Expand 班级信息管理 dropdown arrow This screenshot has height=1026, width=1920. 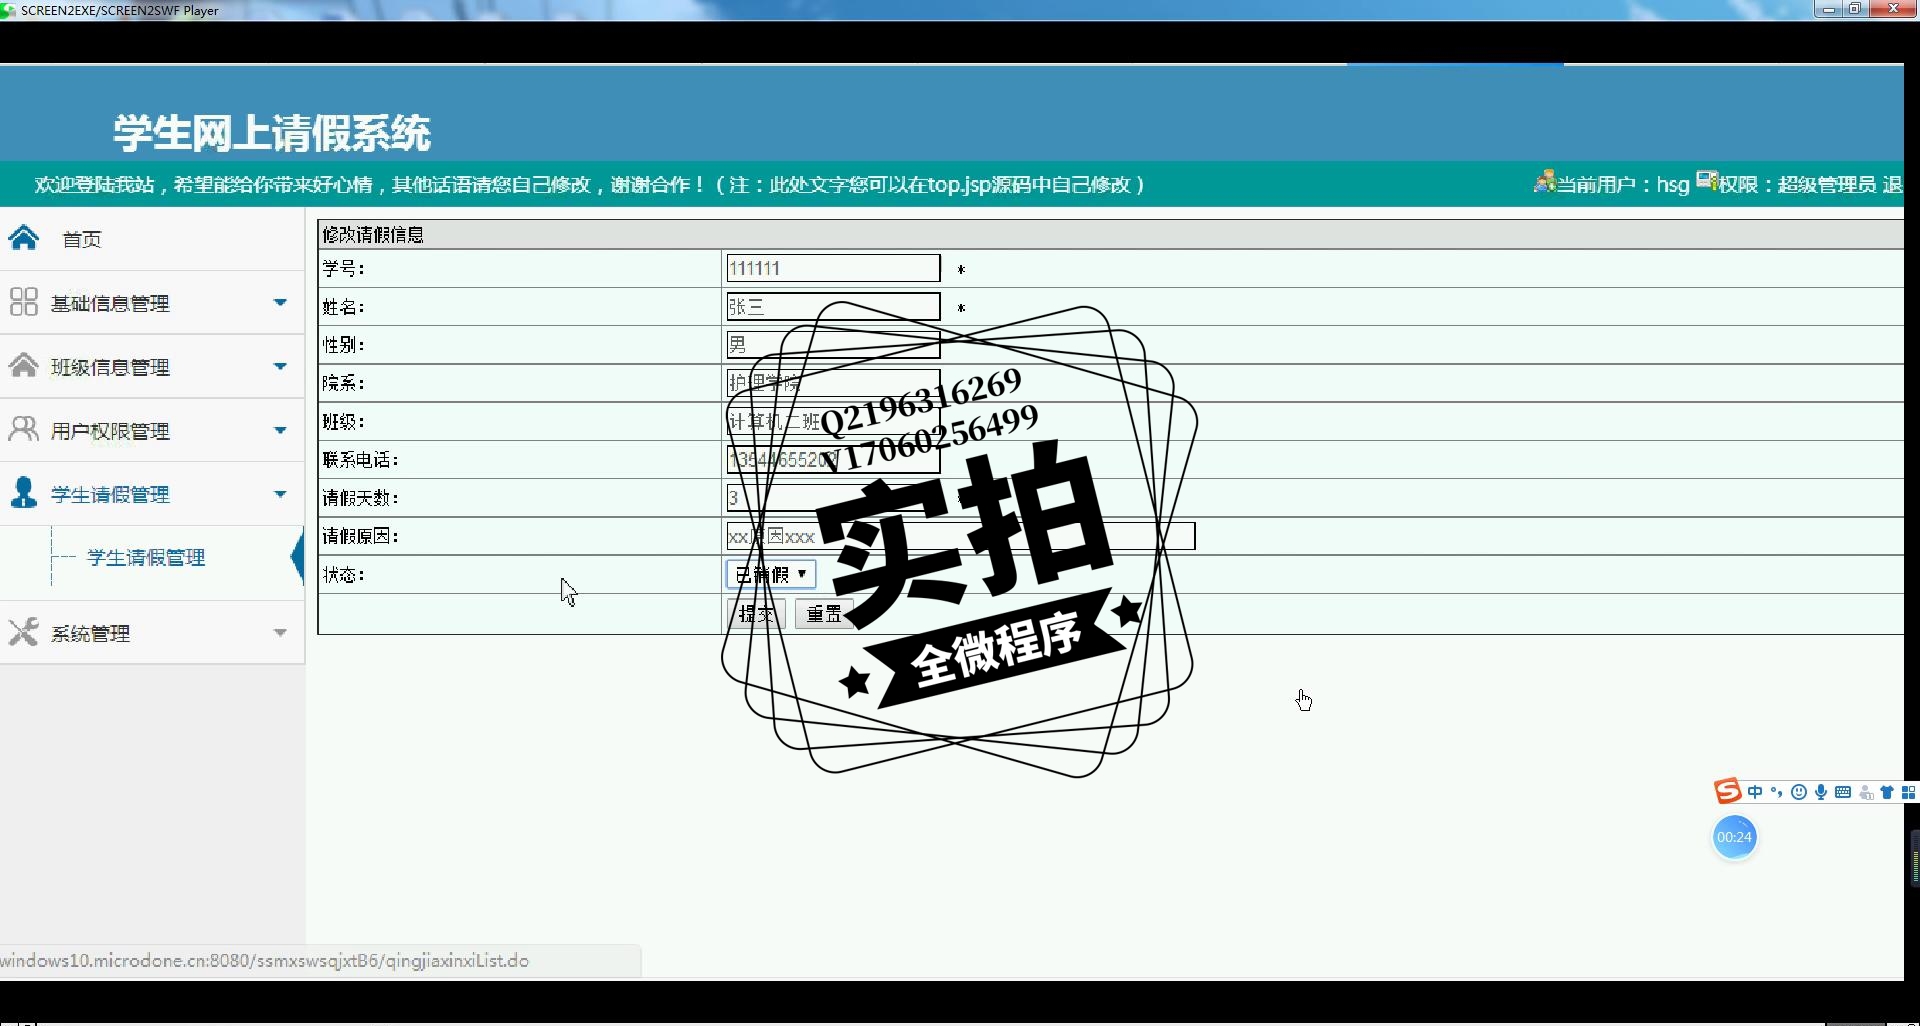pos(280,366)
